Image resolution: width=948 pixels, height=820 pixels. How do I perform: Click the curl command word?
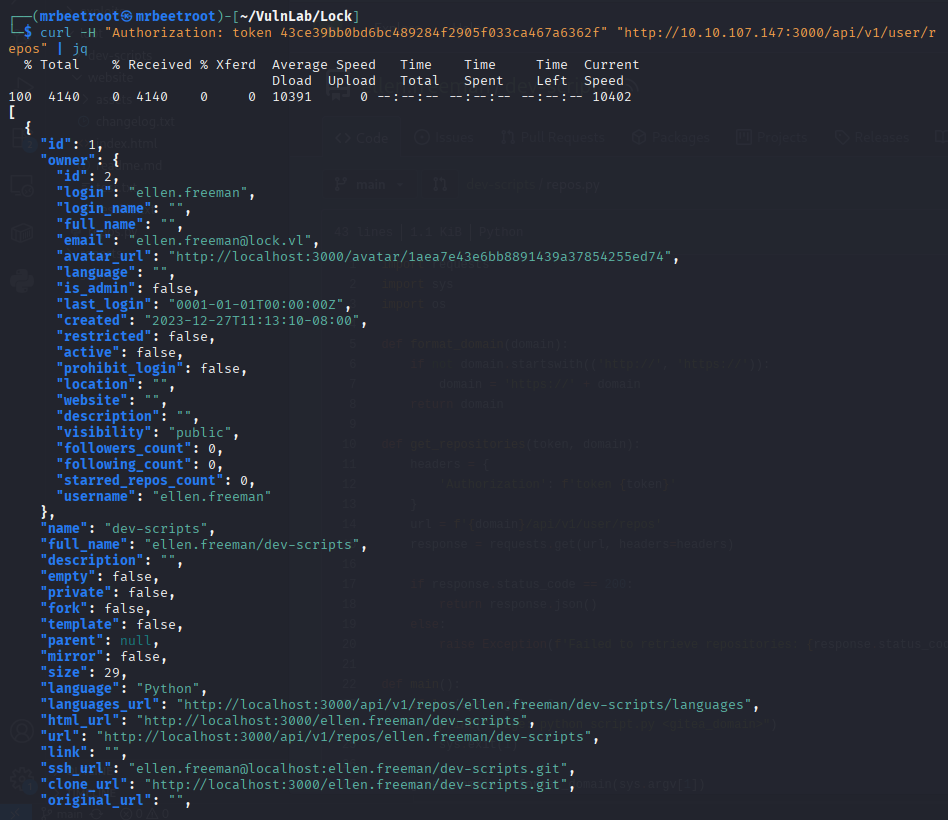56,33
